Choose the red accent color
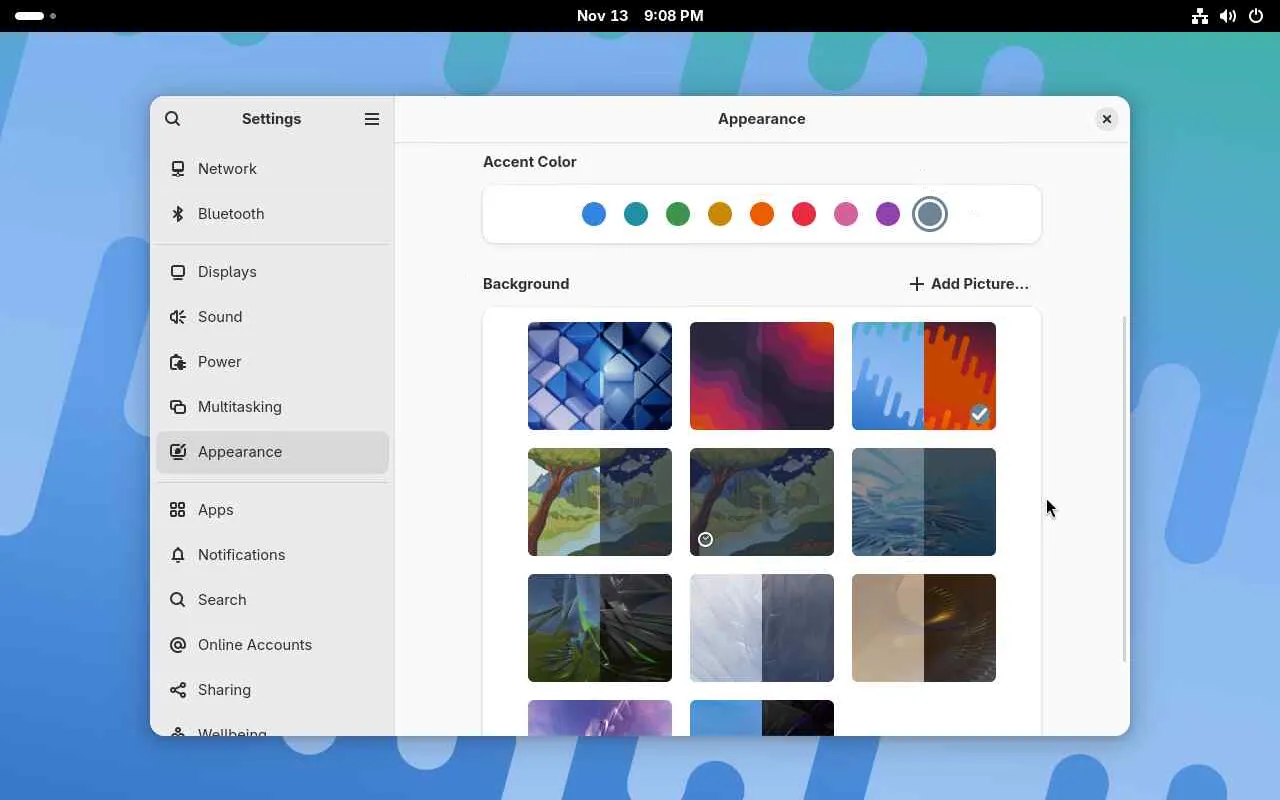Image resolution: width=1280 pixels, height=800 pixels. click(804, 214)
